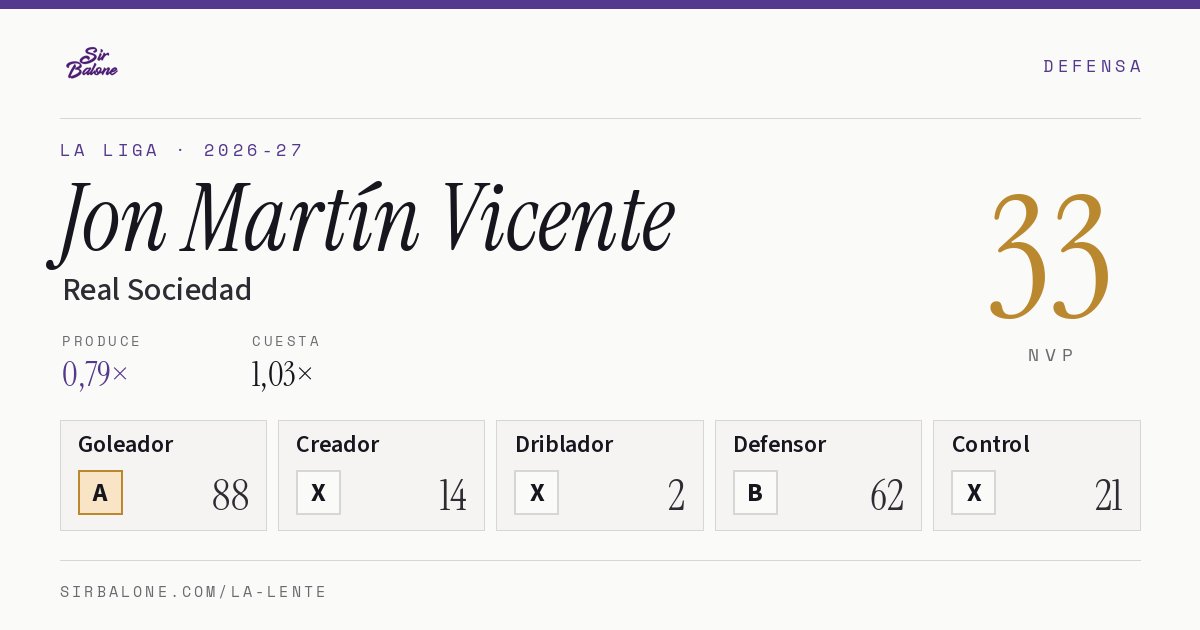Click the X grade badge in Creador
The height and width of the screenshot is (630, 1200).
[318, 493]
